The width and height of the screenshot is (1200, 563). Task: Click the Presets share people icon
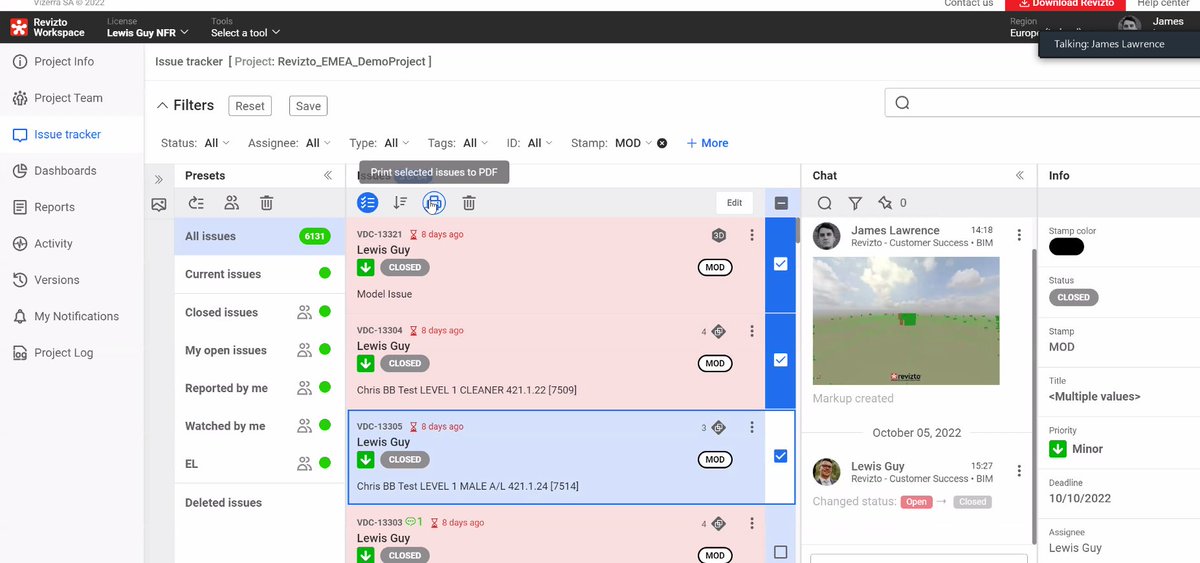[231, 203]
